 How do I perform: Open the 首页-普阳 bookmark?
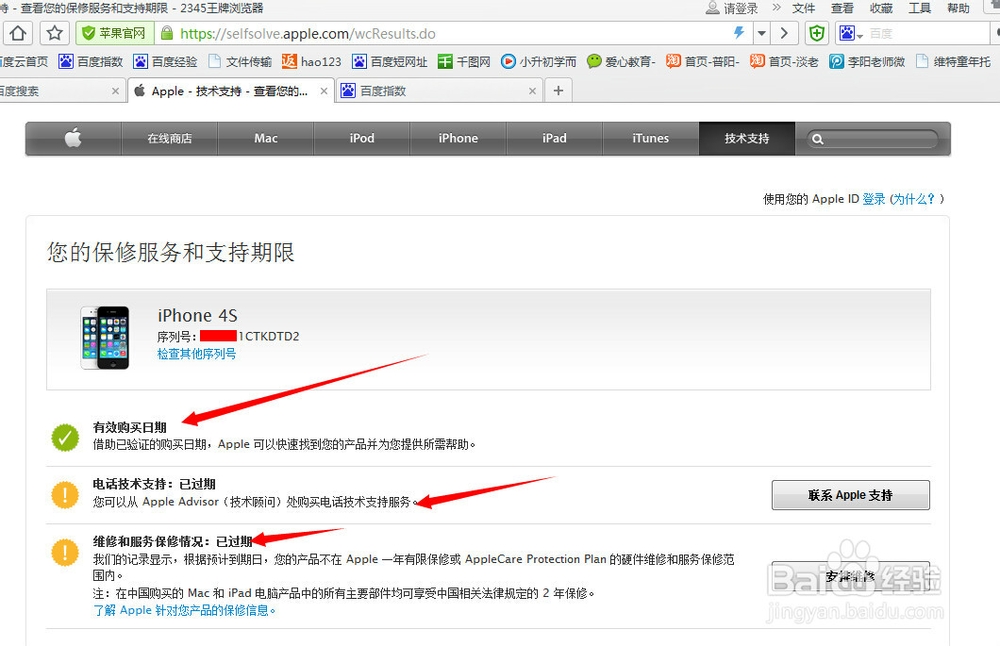pyautogui.click(x=703, y=61)
